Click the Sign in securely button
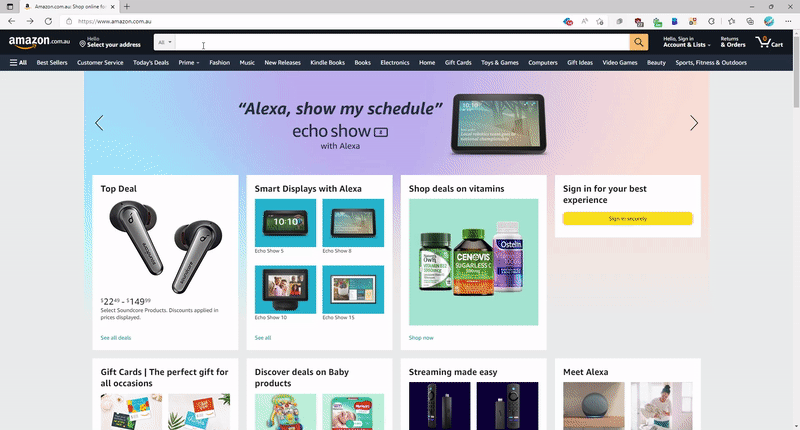The width and height of the screenshot is (800, 430). [628, 218]
